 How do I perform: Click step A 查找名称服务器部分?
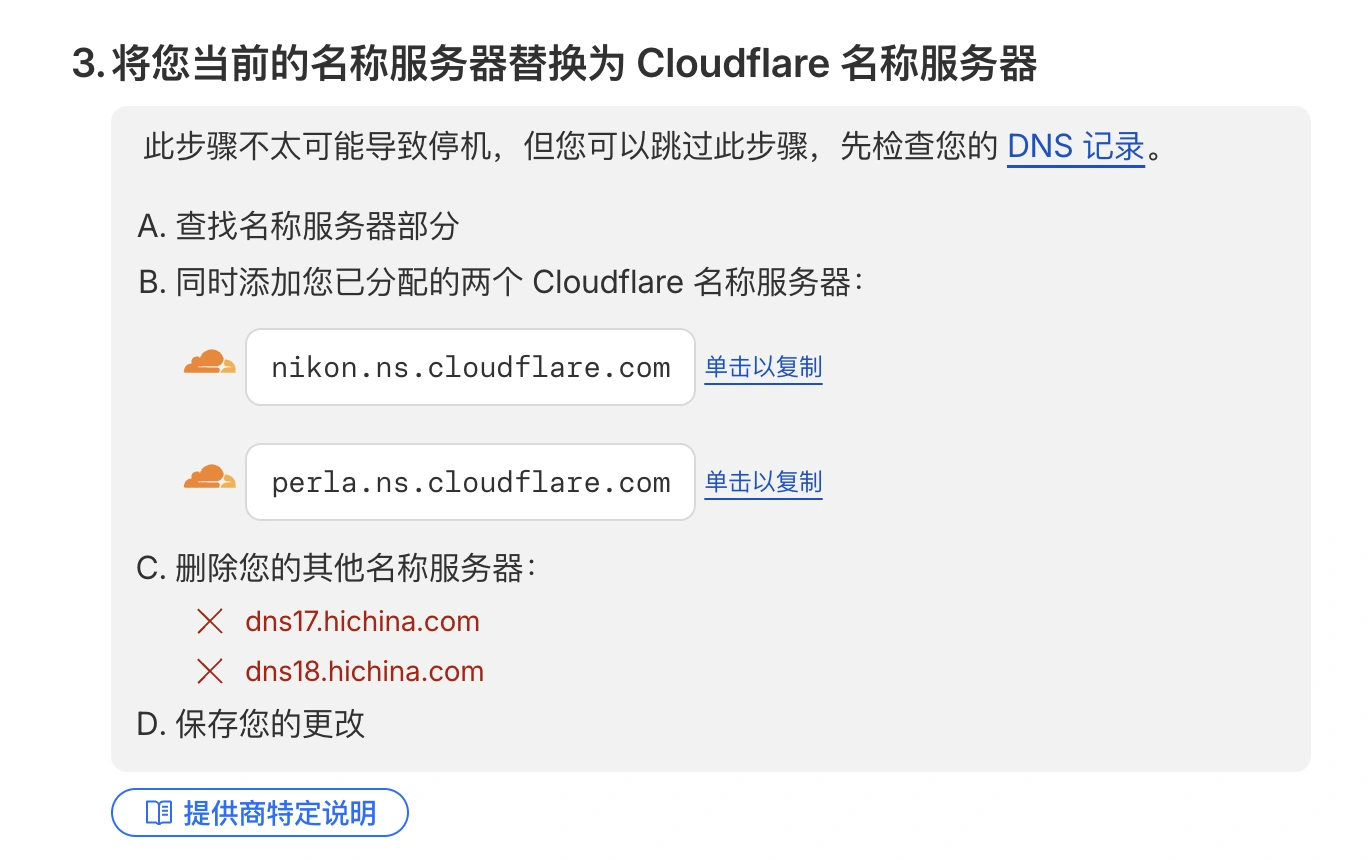click(x=298, y=226)
